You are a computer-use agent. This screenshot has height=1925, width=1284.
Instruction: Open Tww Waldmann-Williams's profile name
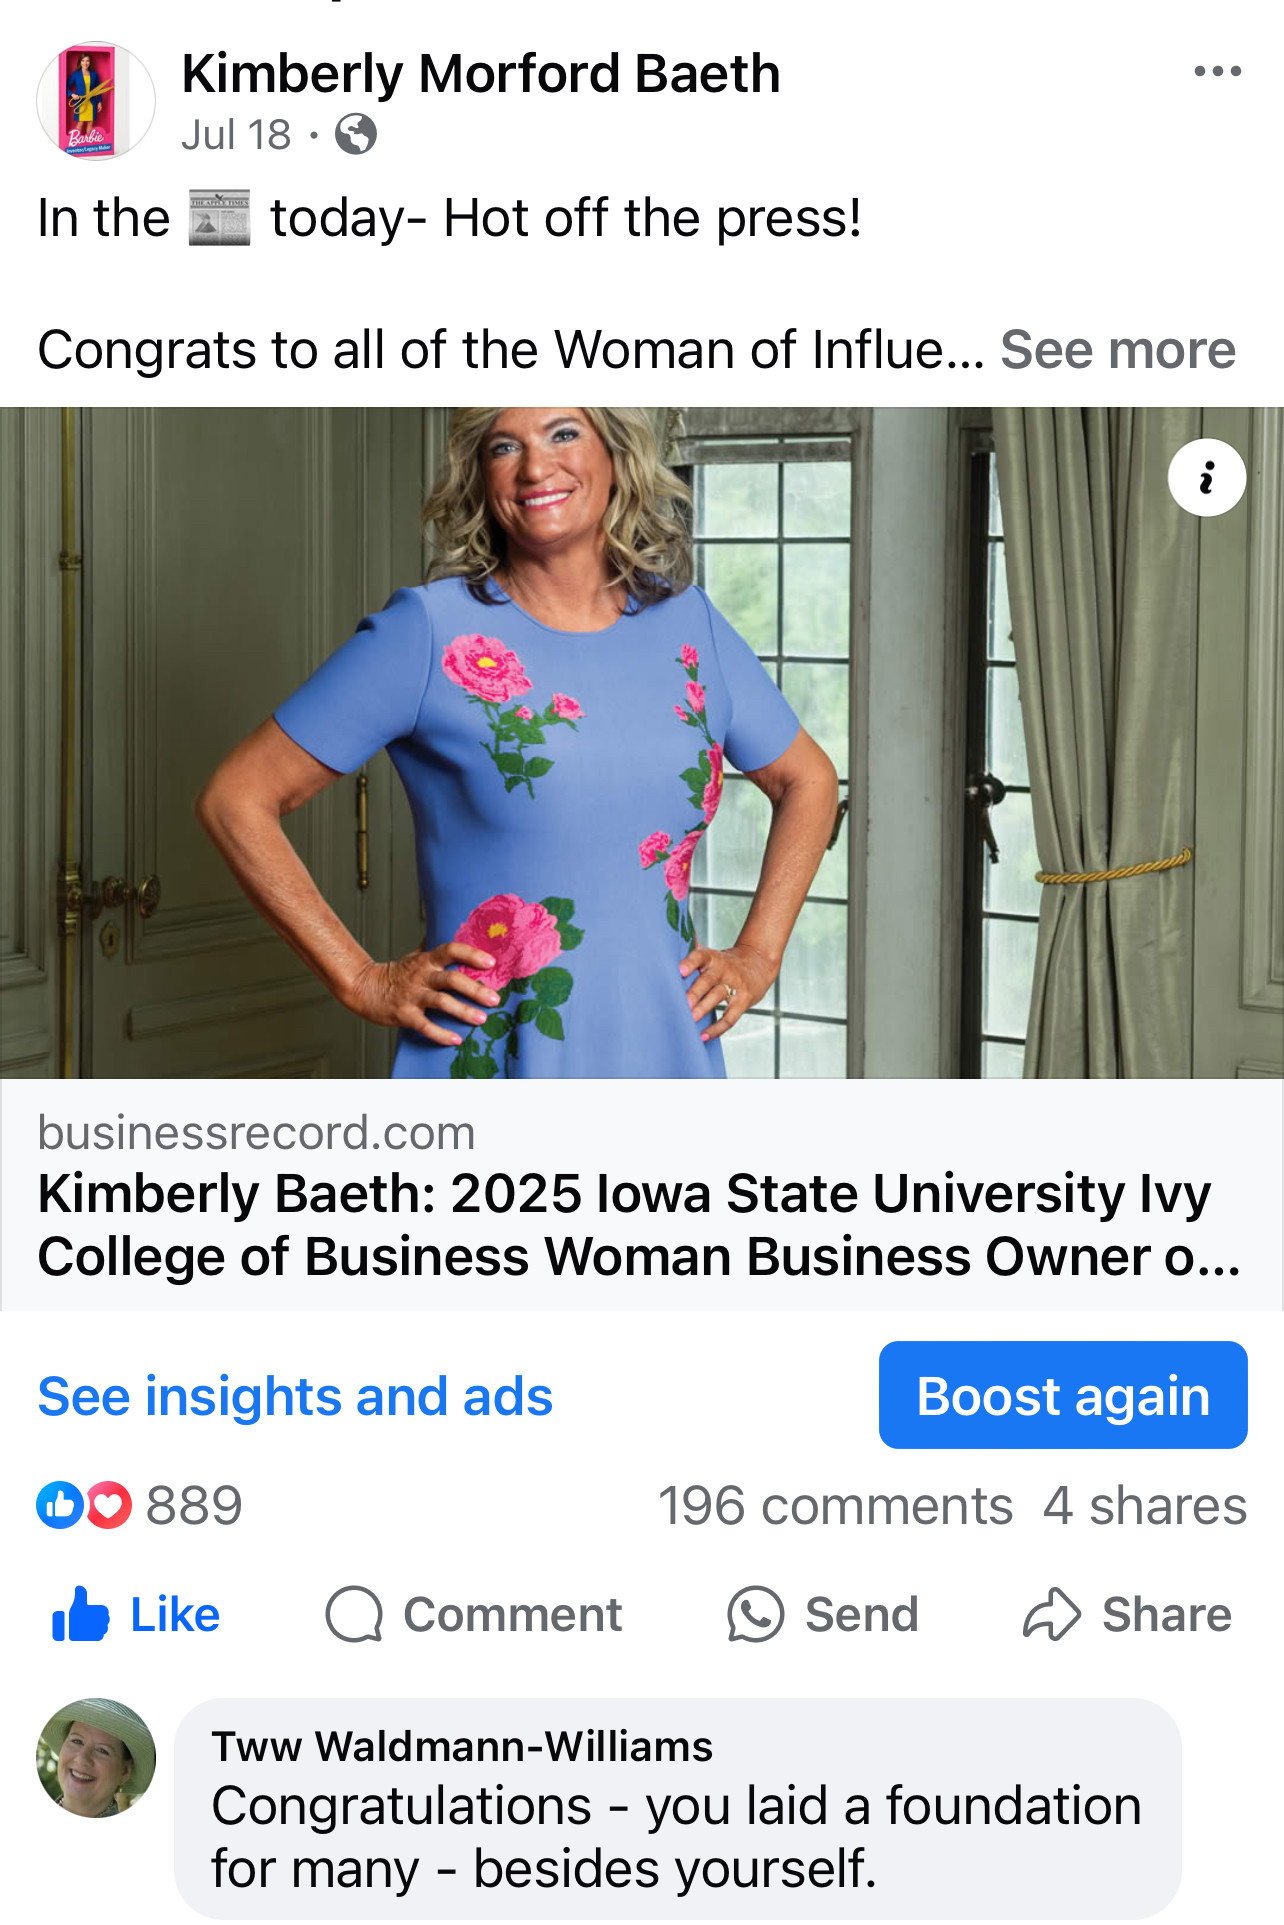[x=462, y=1747]
